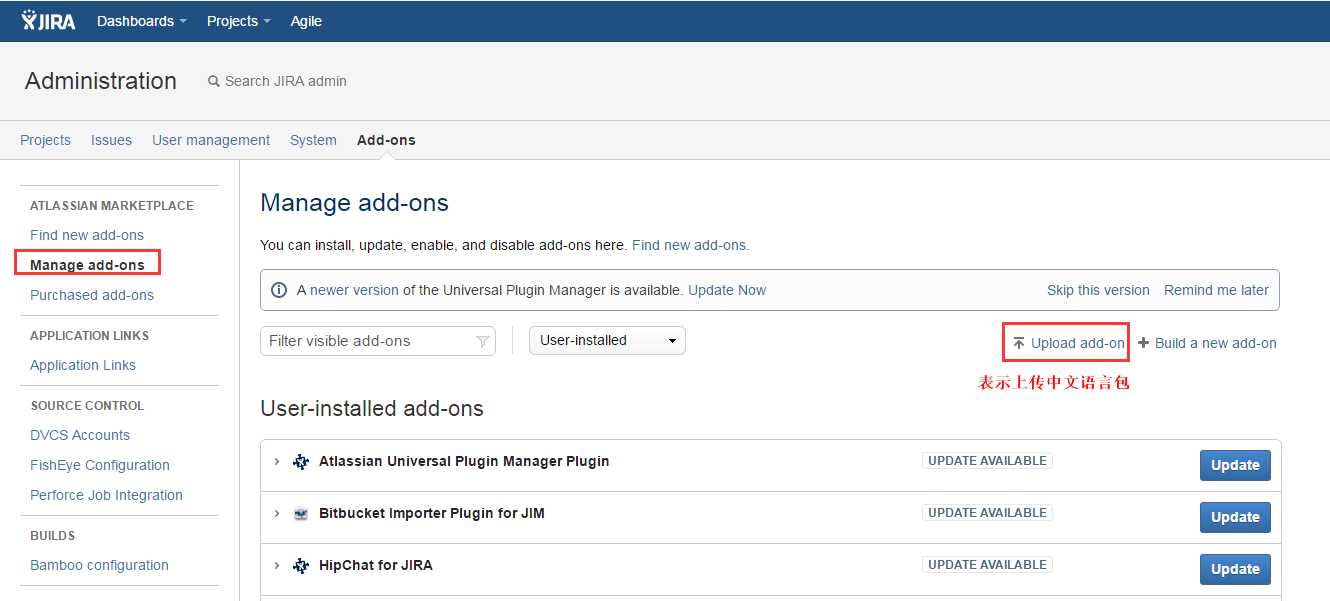This screenshot has width=1330, height=601.
Task: Switch to the Projects admin tab
Action: point(45,140)
